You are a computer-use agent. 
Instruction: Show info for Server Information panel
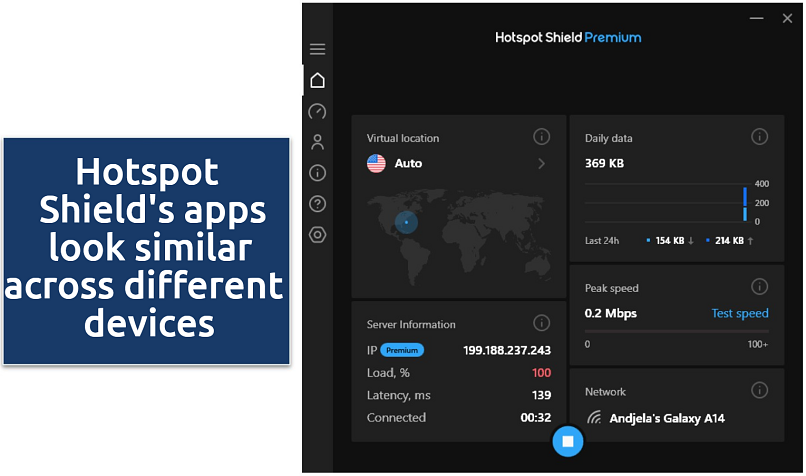pyautogui.click(x=541, y=323)
